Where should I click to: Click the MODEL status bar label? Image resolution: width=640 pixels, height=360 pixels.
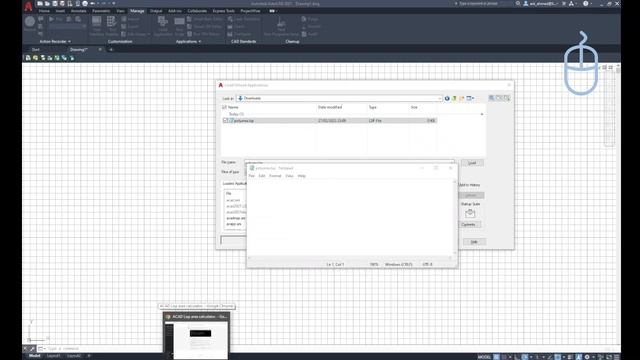click(484, 357)
